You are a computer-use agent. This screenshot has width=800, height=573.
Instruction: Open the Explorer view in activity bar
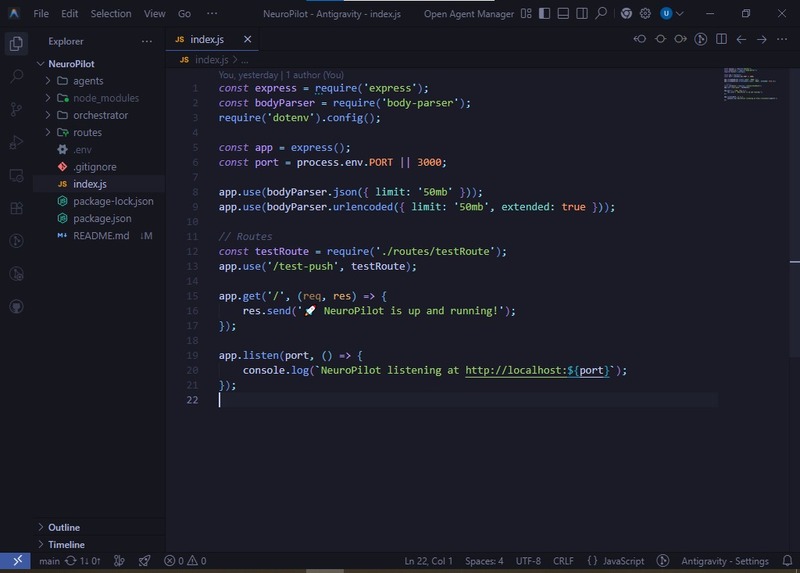(x=16, y=44)
